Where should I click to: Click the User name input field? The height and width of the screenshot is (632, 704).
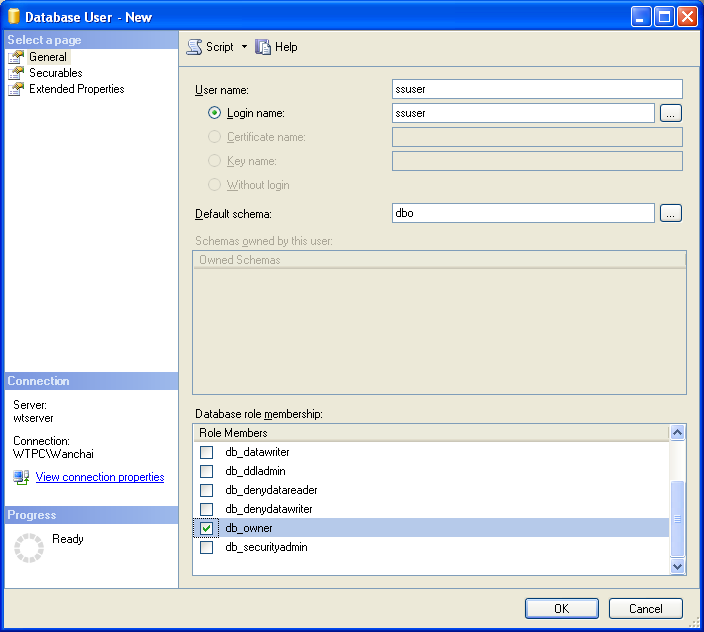pos(537,89)
